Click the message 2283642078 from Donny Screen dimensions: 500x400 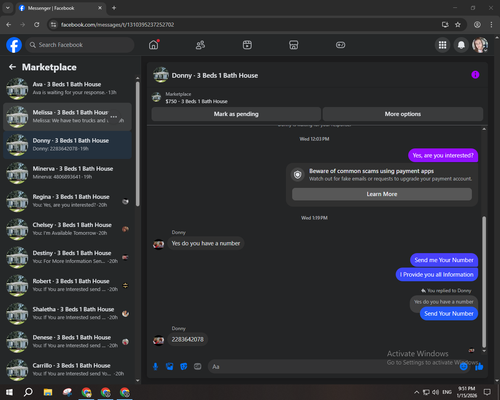(187, 339)
